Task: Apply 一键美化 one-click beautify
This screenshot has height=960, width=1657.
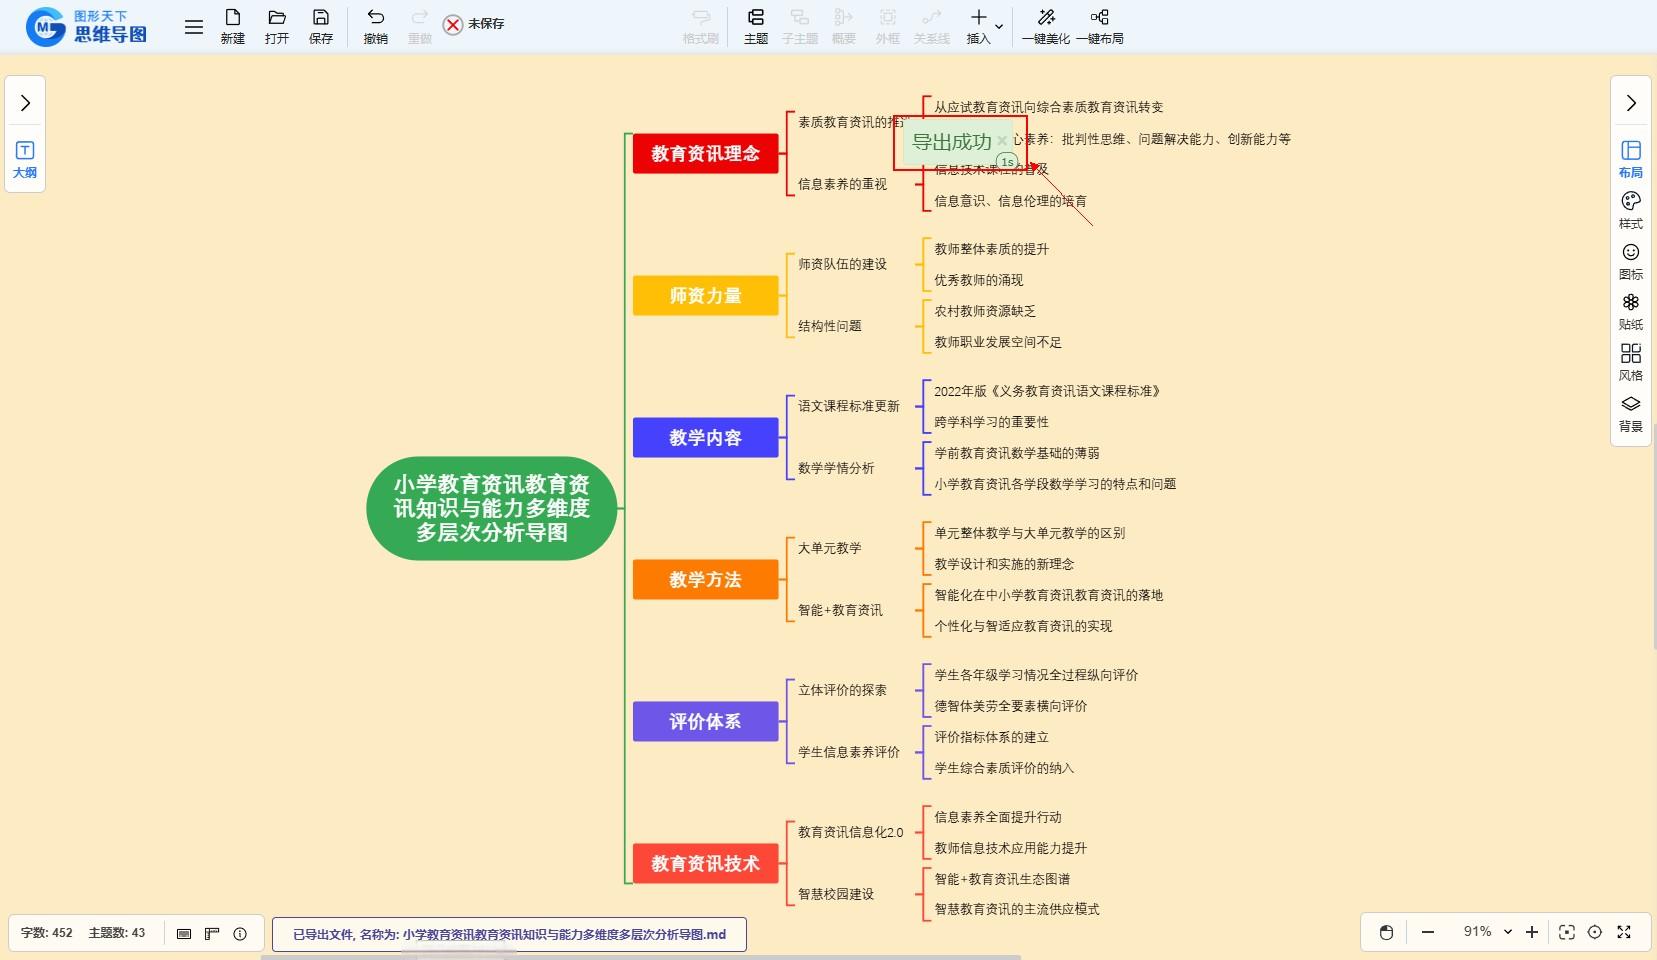Action: (x=1045, y=26)
